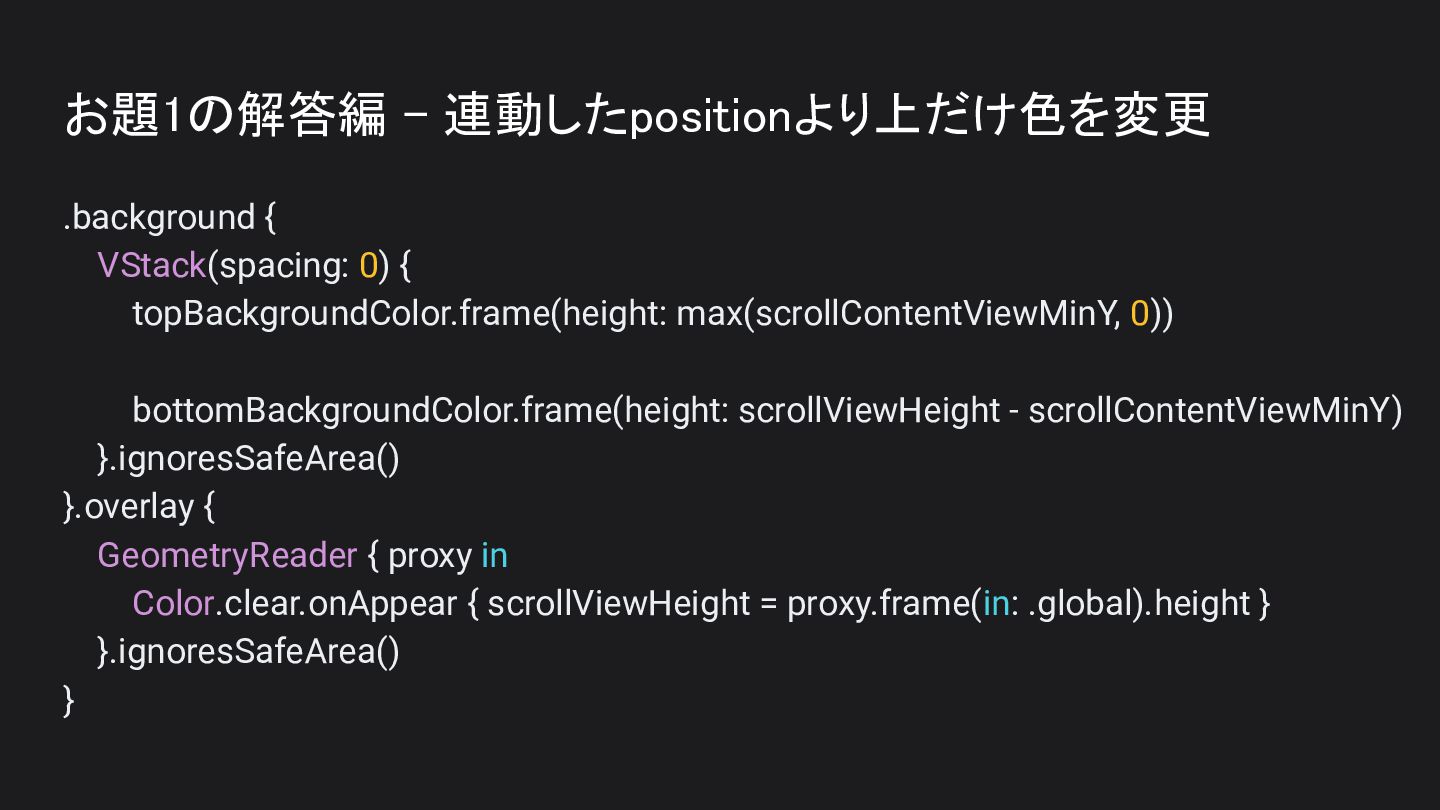The image size is (1440, 810).
Task: Click the first }.ignoresSafeArea() line
Action: tap(249, 458)
